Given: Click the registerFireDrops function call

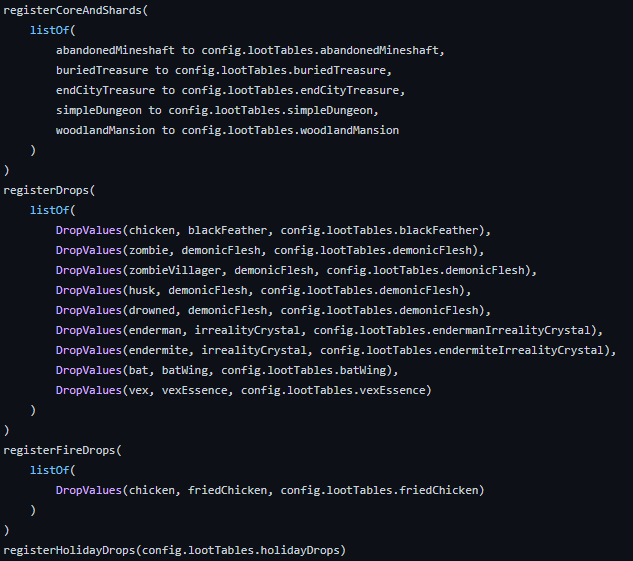Looking at the screenshot, I should (x=62, y=450).
